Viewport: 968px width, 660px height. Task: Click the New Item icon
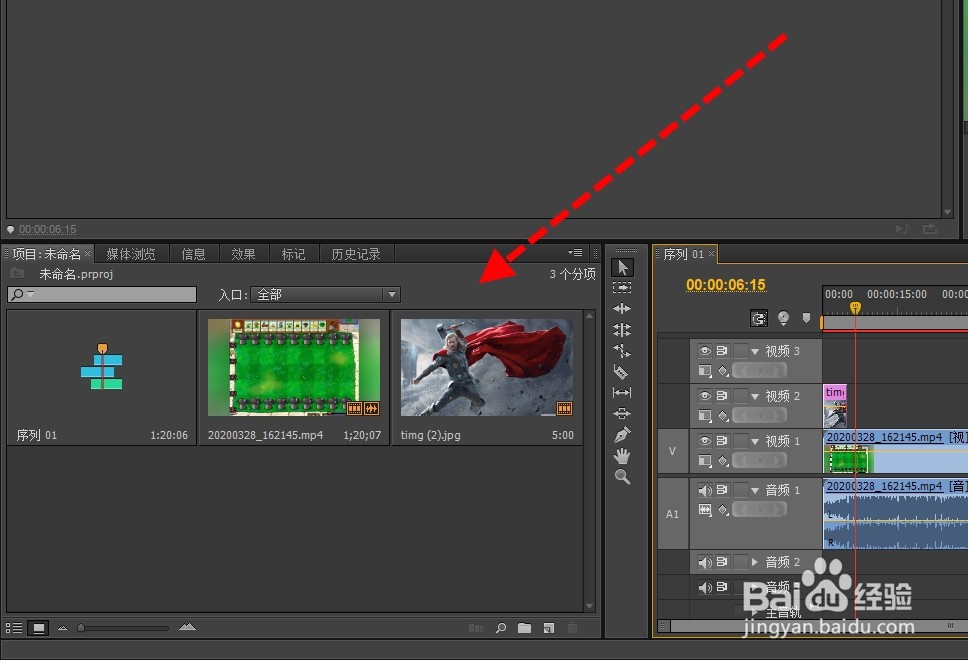[548, 628]
